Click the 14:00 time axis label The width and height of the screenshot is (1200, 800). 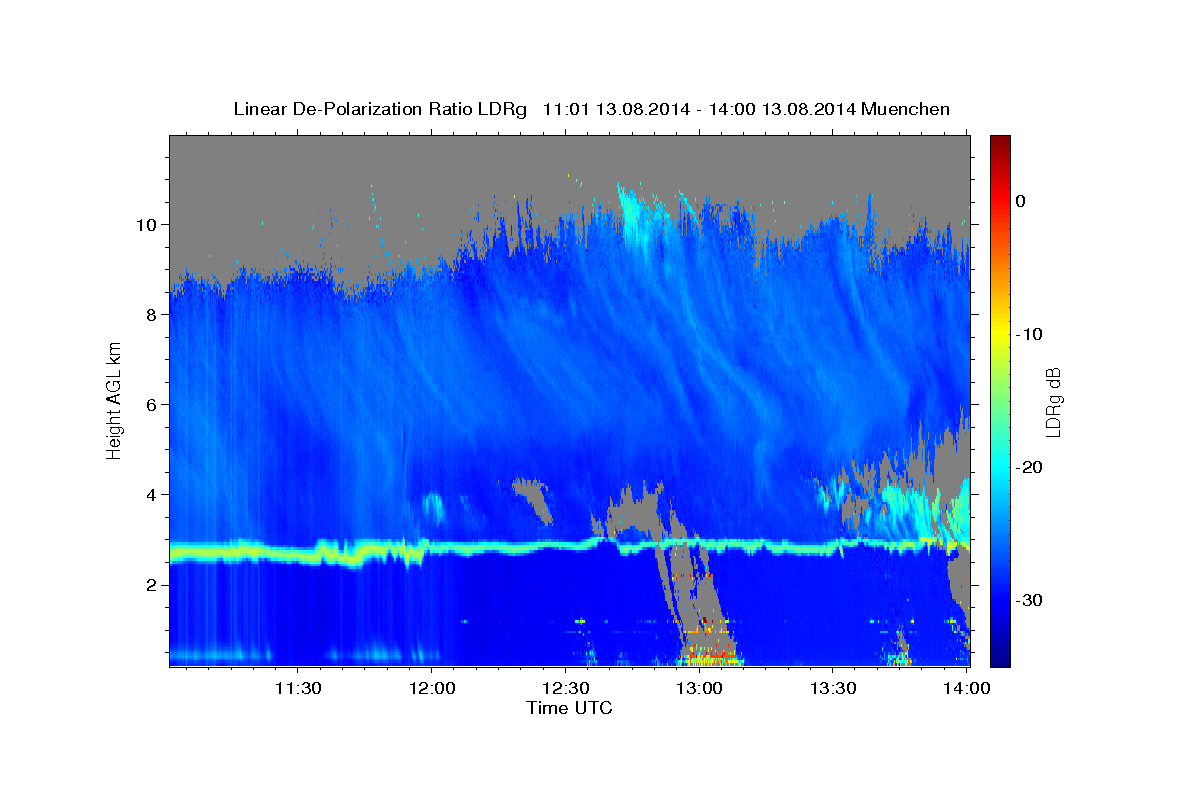[966, 688]
